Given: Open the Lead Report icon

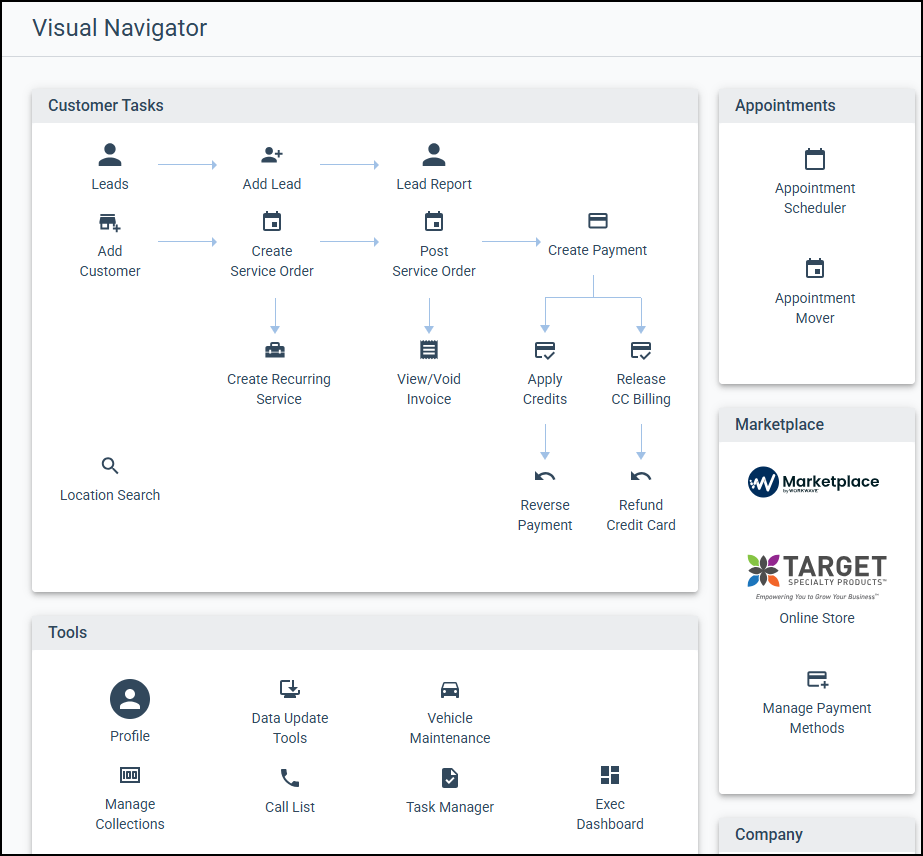Looking at the screenshot, I should click(x=434, y=155).
